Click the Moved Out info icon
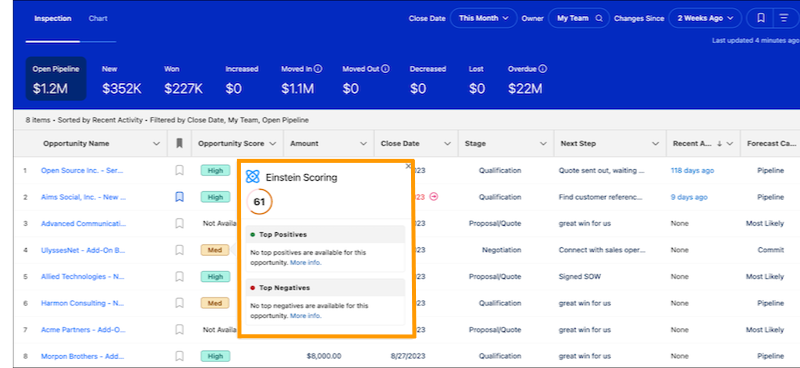Screen dimensions: 800x368 385,69
